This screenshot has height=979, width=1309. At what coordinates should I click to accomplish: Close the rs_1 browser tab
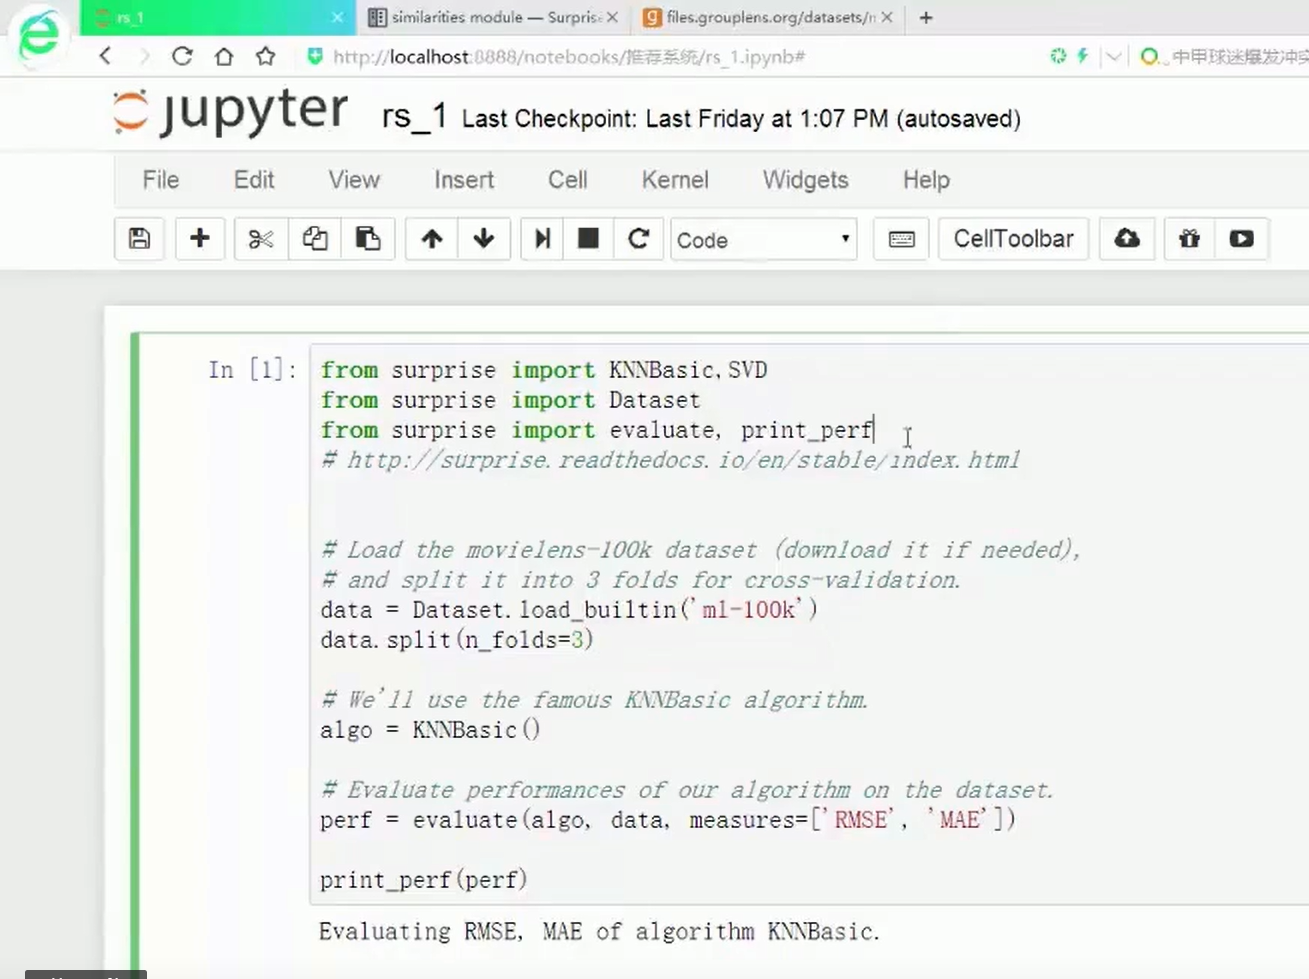tap(337, 17)
